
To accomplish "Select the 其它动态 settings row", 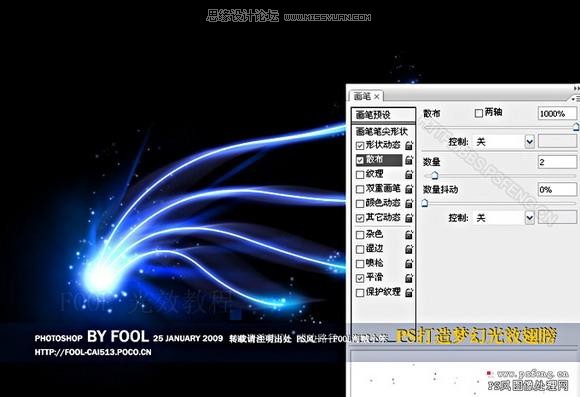I will click(383, 218).
